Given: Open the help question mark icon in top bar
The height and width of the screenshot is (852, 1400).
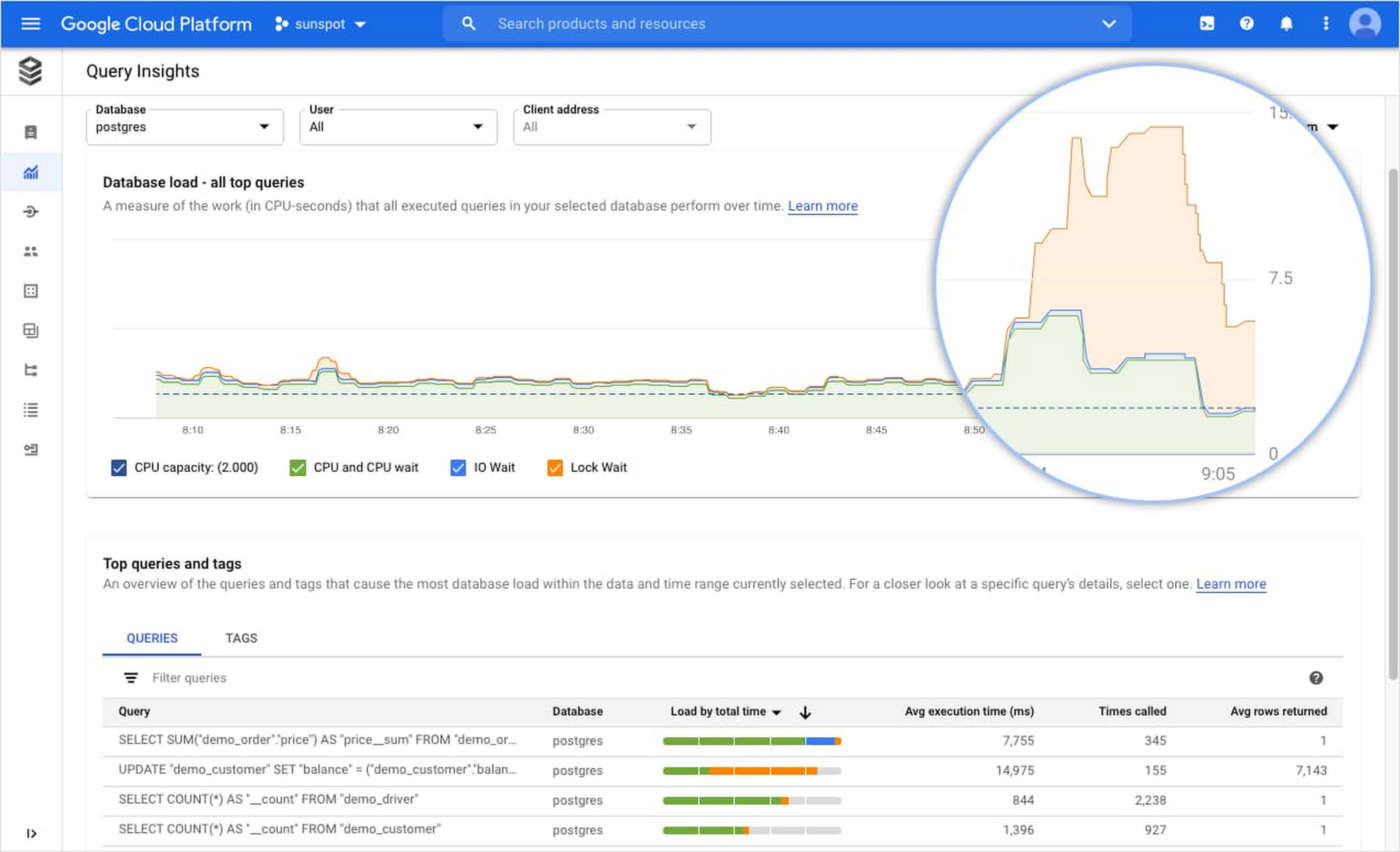Looking at the screenshot, I should point(1247,23).
